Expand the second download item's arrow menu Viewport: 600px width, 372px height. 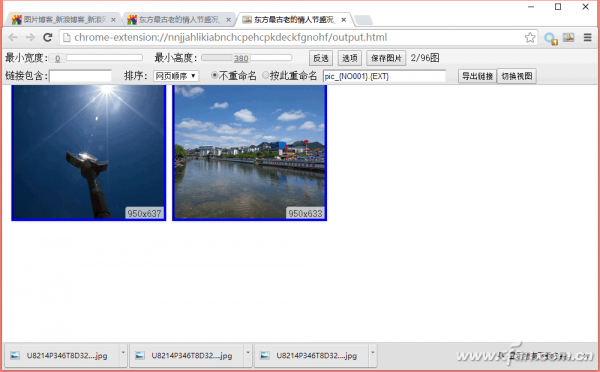click(x=248, y=356)
